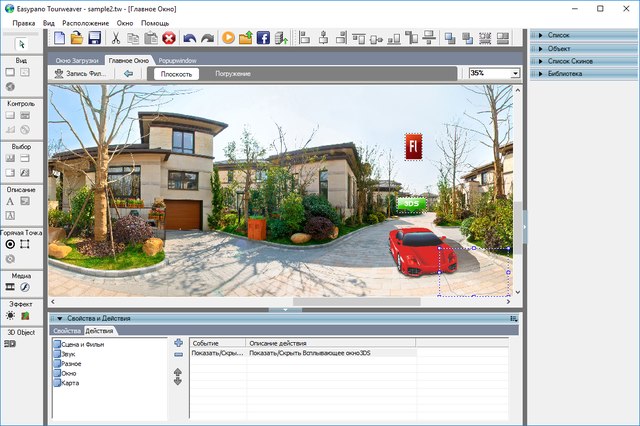Image resolution: width=640 pixels, height=426 pixels.
Task: Open the Окно menu
Action: click(125, 23)
